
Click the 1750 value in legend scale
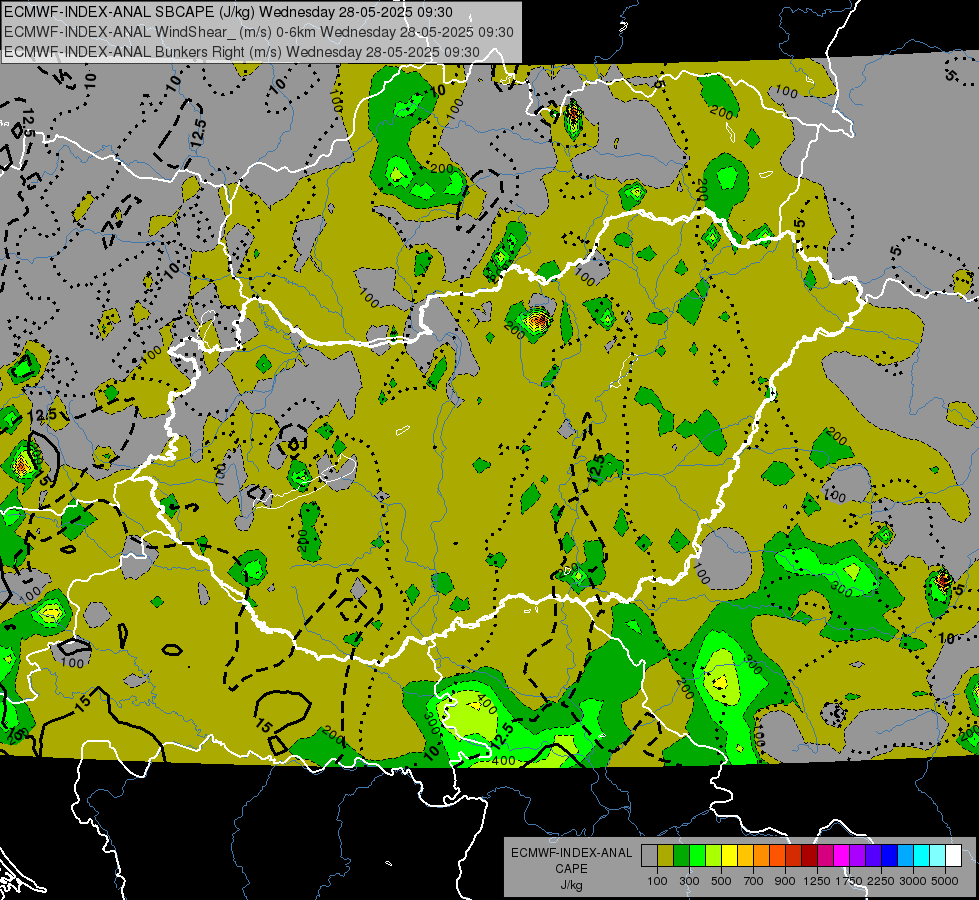(850, 881)
